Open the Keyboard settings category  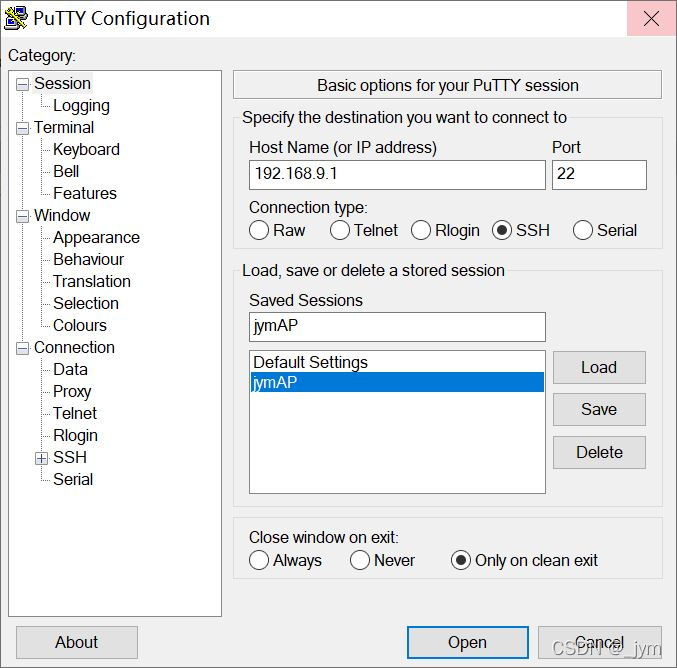click(x=86, y=149)
